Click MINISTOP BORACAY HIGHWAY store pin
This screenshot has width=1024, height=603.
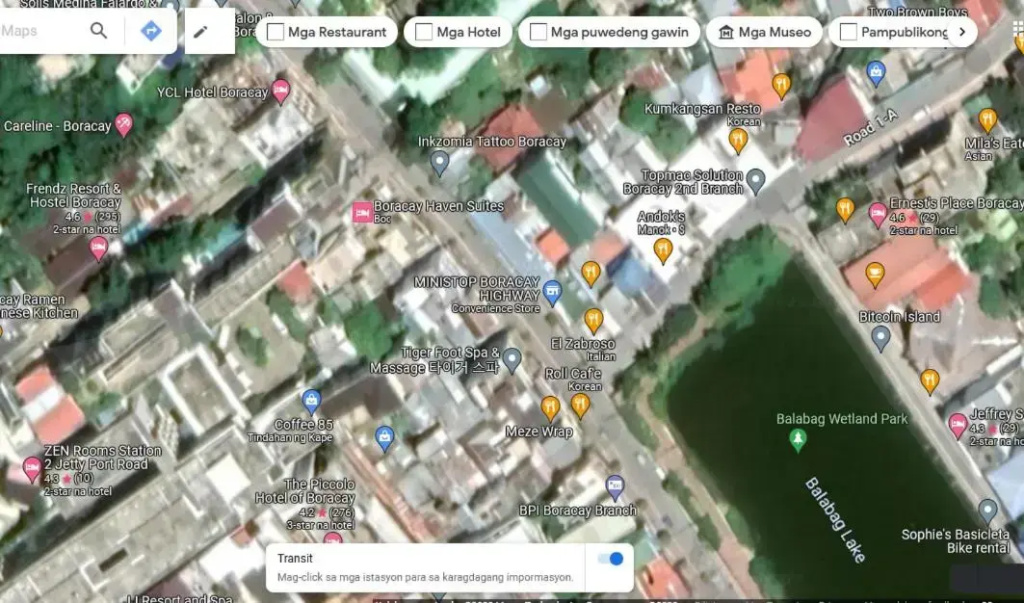coord(552,292)
